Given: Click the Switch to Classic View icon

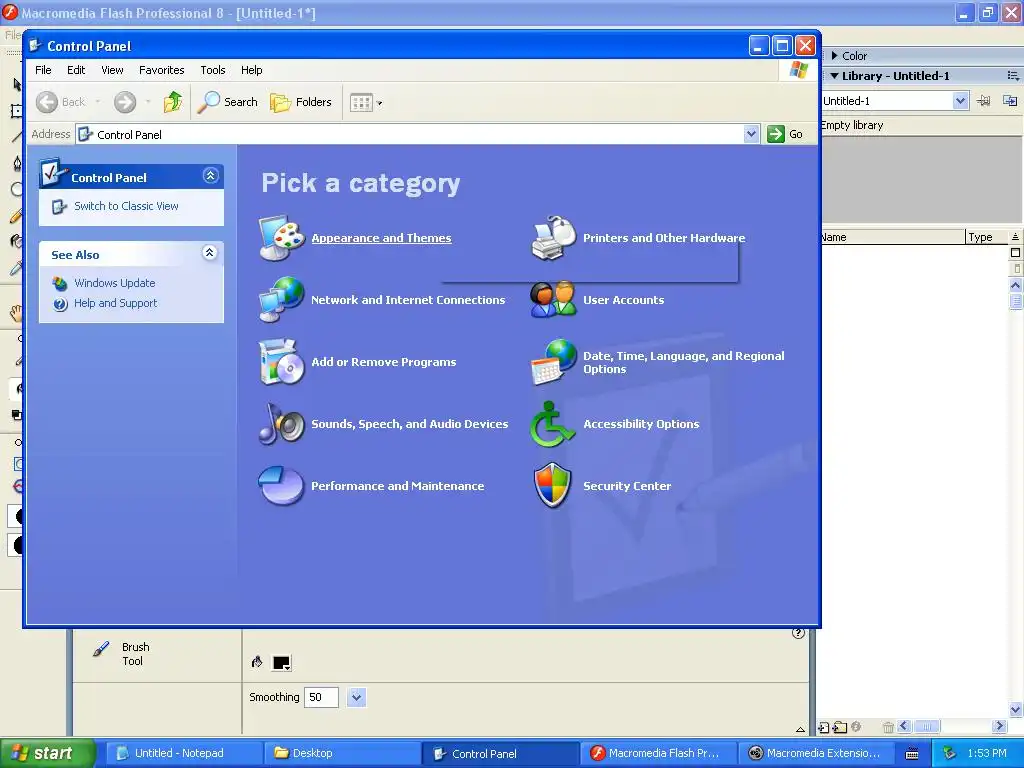Looking at the screenshot, I should pyautogui.click(x=59, y=206).
